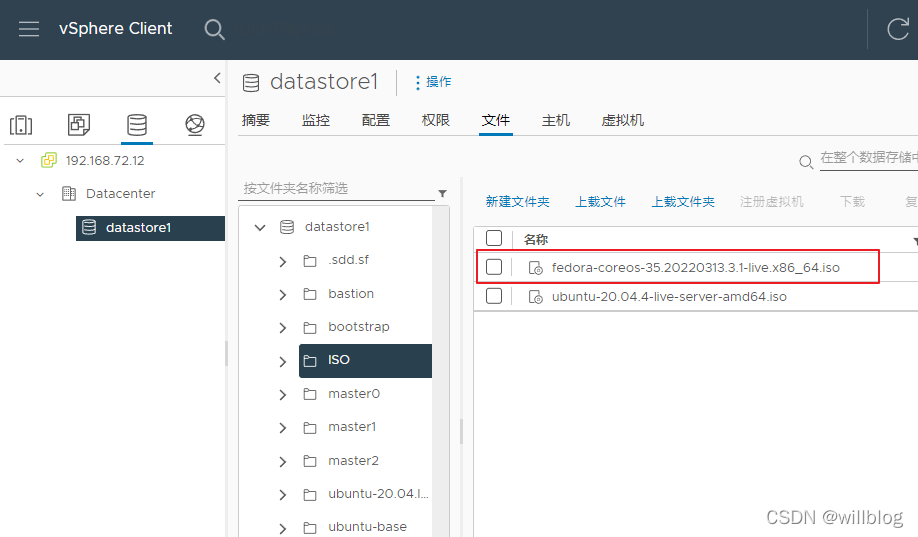Open the 配置 (Configure) tab

tap(376, 121)
